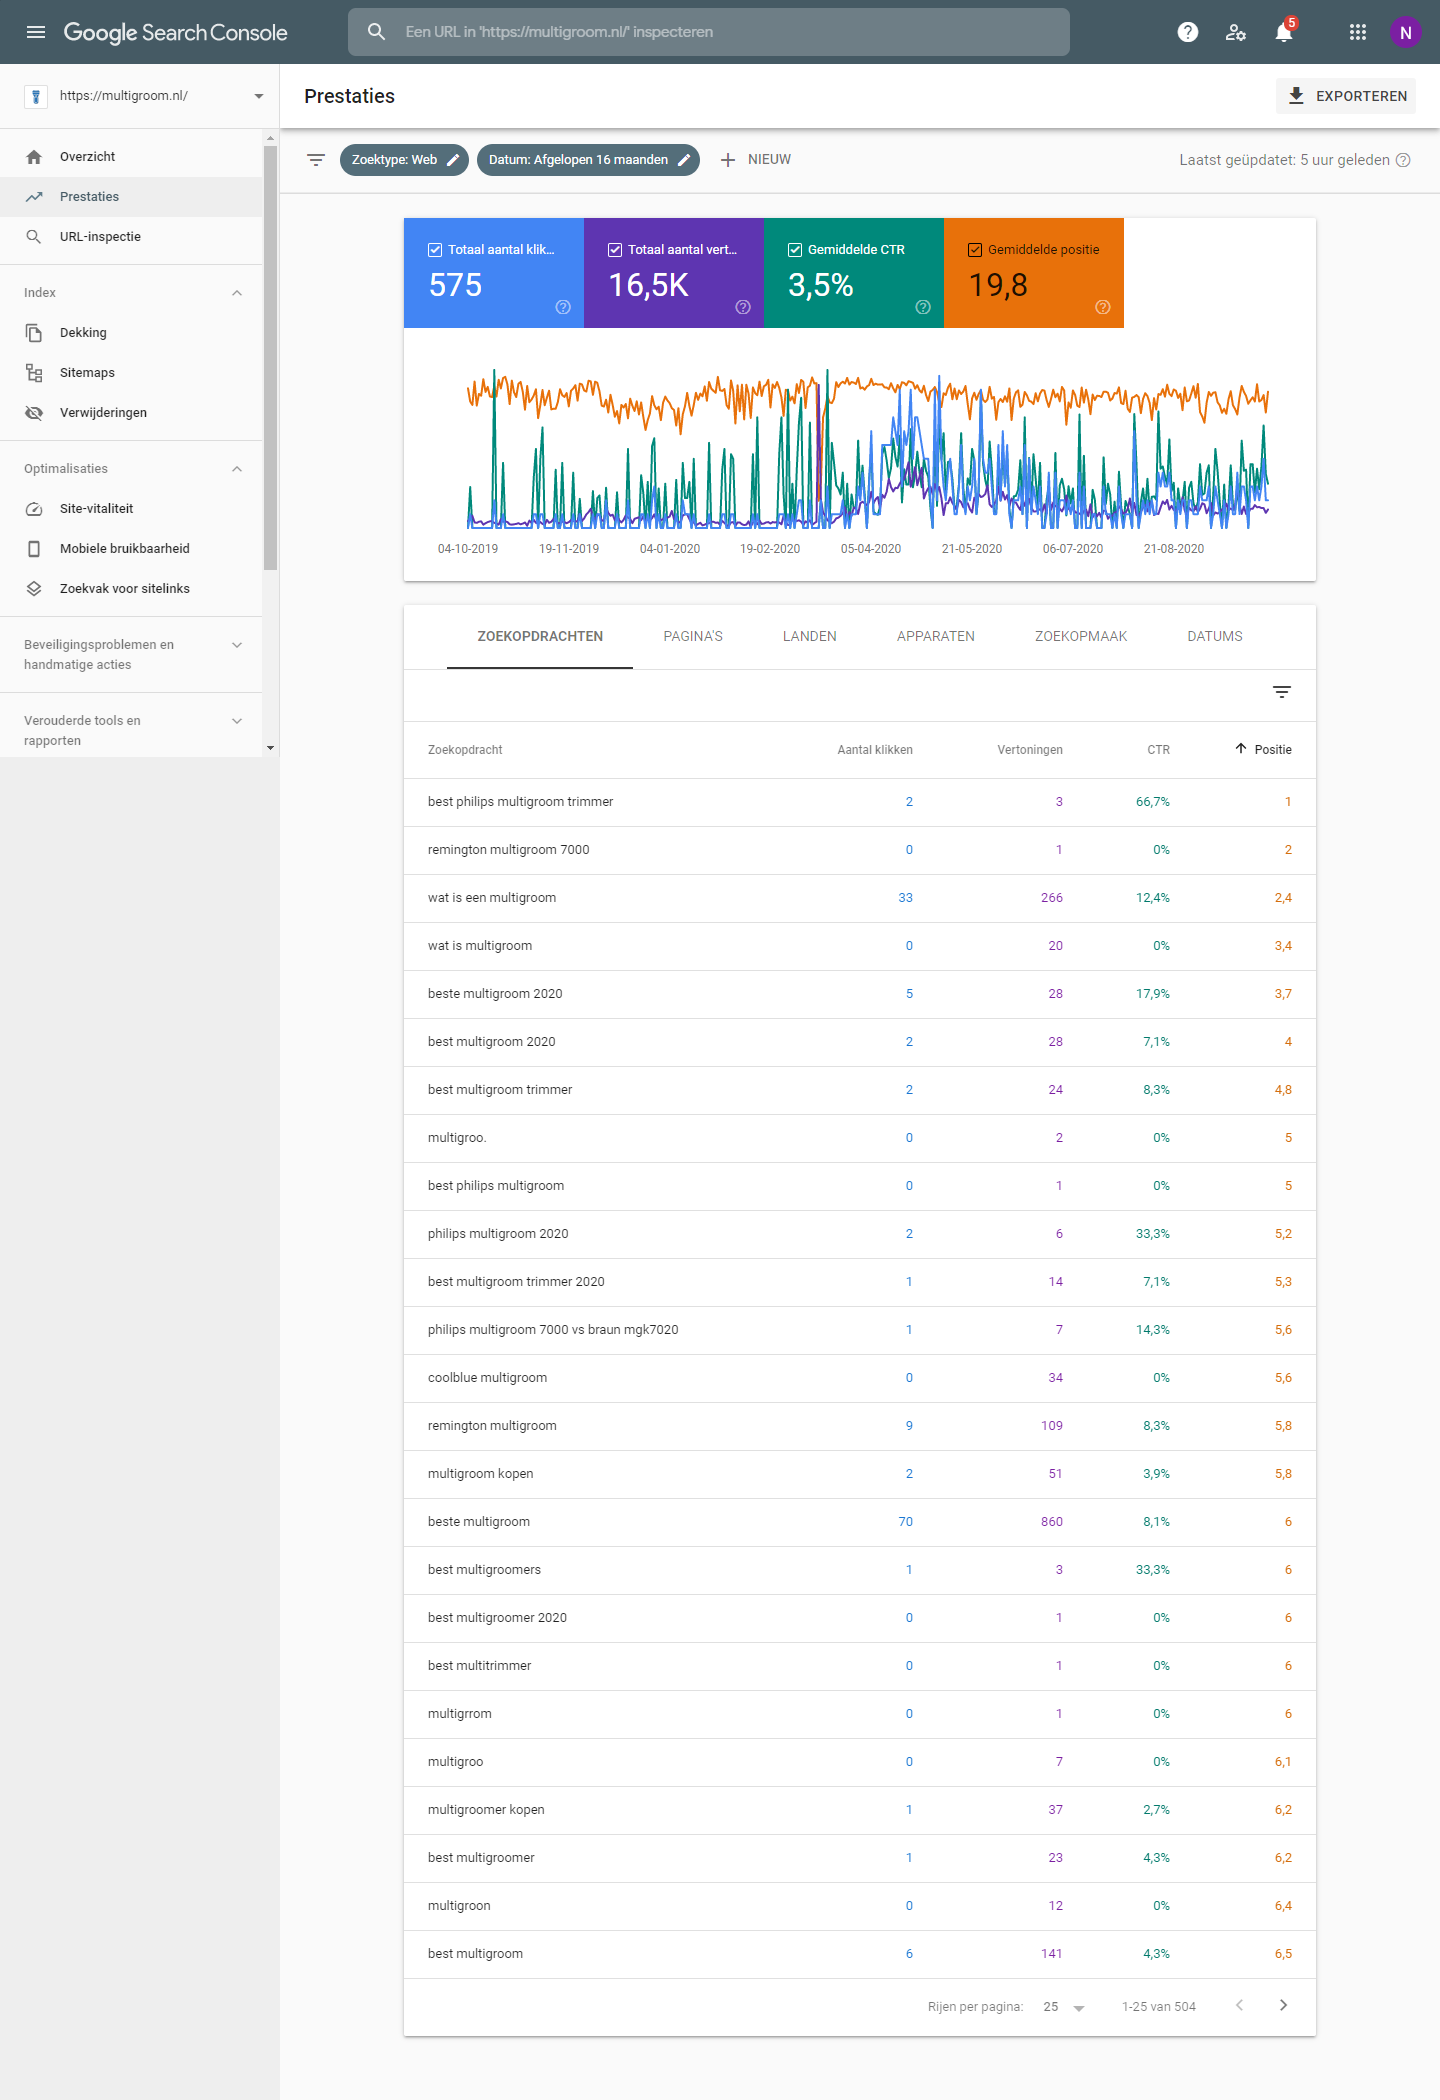This screenshot has height=2100, width=1440.
Task: Switch to Datums tab
Action: tap(1215, 636)
